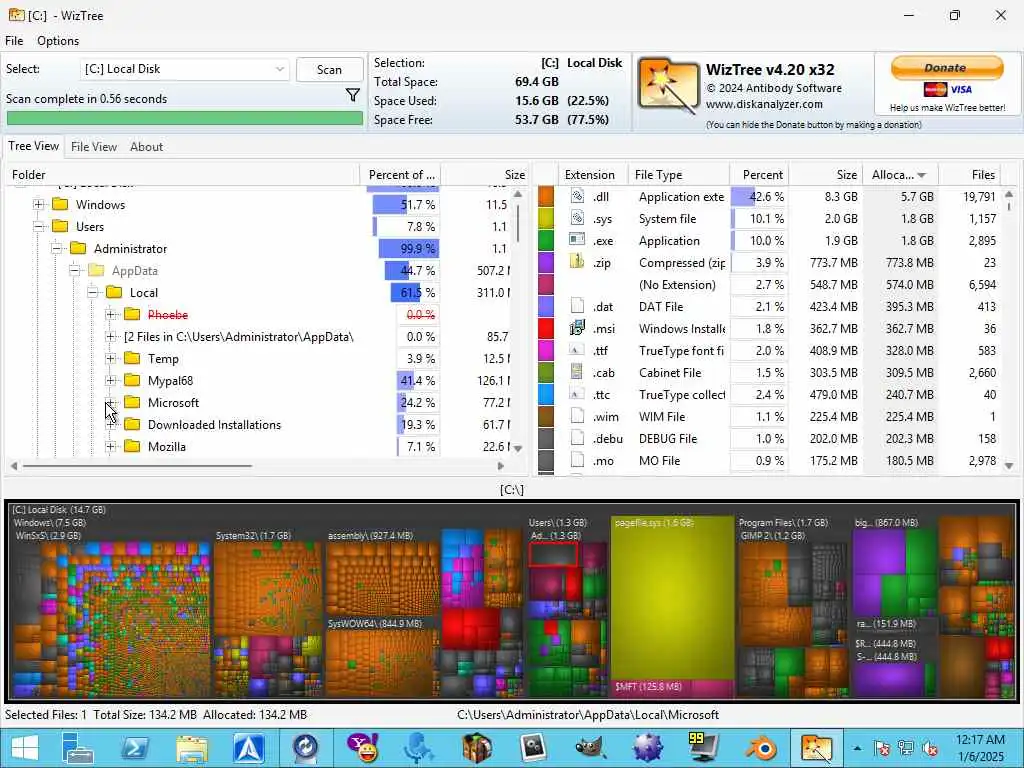This screenshot has height=768, width=1024.
Task: Open the network tray icon
Action: (x=906, y=748)
